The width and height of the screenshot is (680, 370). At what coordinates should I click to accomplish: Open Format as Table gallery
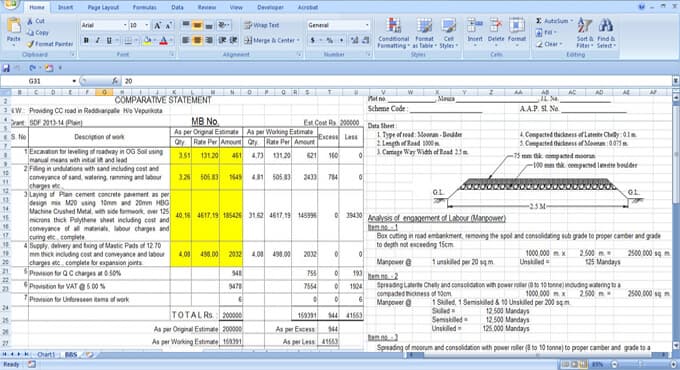click(424, 33)
